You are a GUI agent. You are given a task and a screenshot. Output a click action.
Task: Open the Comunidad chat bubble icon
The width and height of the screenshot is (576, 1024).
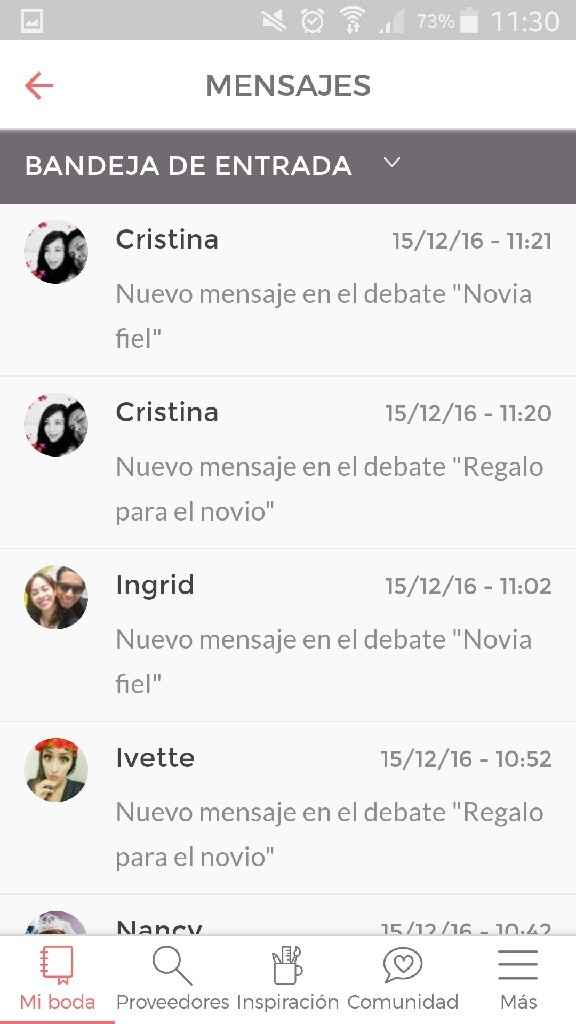[402, 965]
